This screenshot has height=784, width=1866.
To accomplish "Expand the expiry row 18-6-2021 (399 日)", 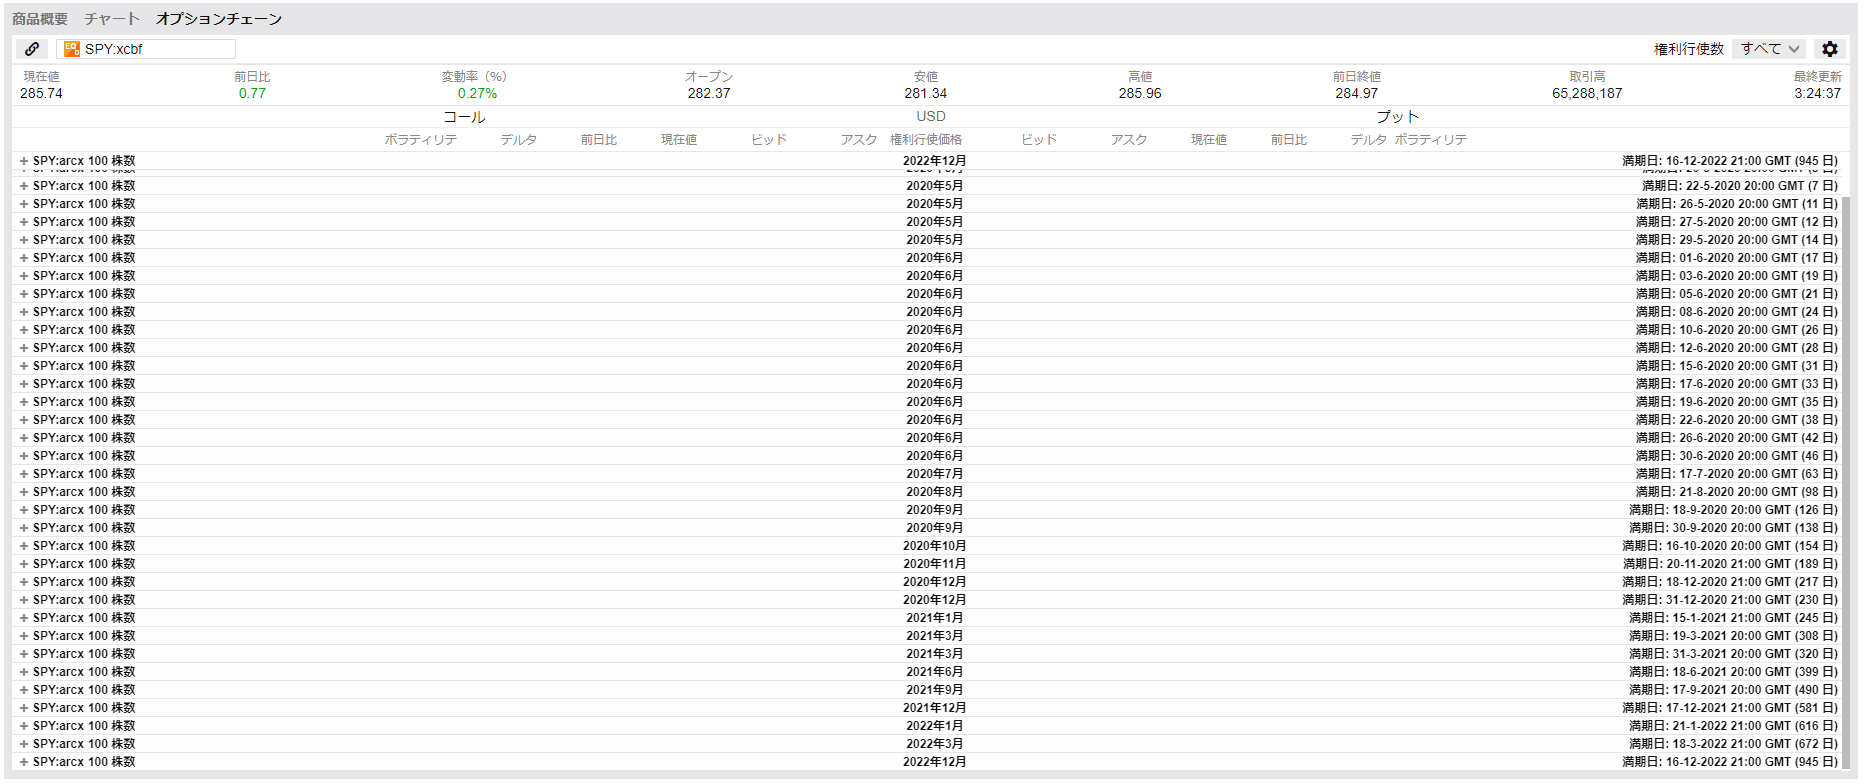I will [24, 672].
